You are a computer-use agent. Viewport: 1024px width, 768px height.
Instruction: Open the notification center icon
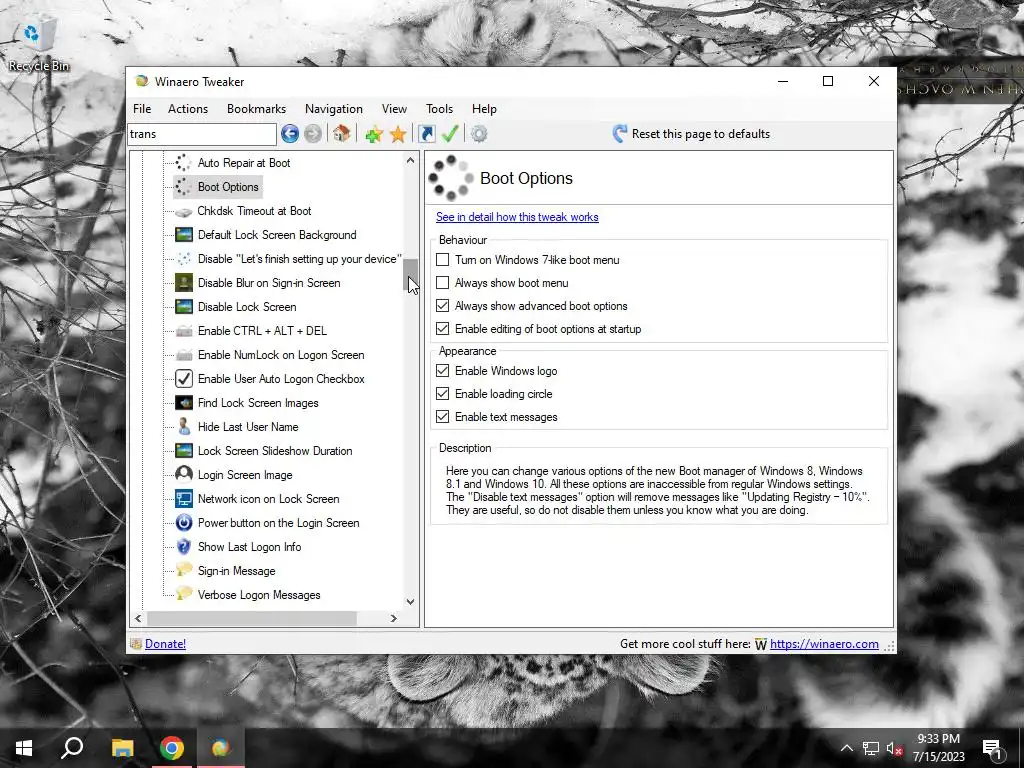pos(992,748)
